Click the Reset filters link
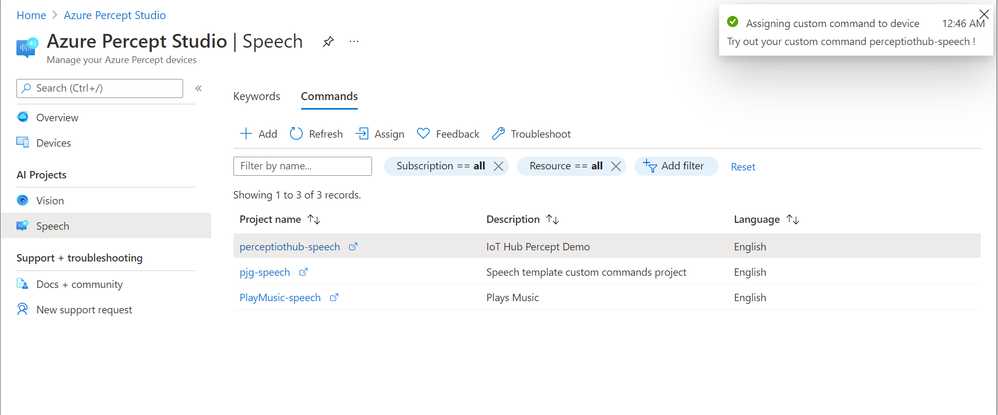Image resolution: width=998 pixels, height=415 pixels. pos(743,167)
